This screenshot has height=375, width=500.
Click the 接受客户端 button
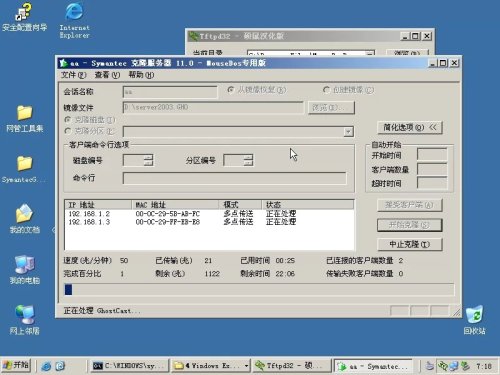click(410, 205)
